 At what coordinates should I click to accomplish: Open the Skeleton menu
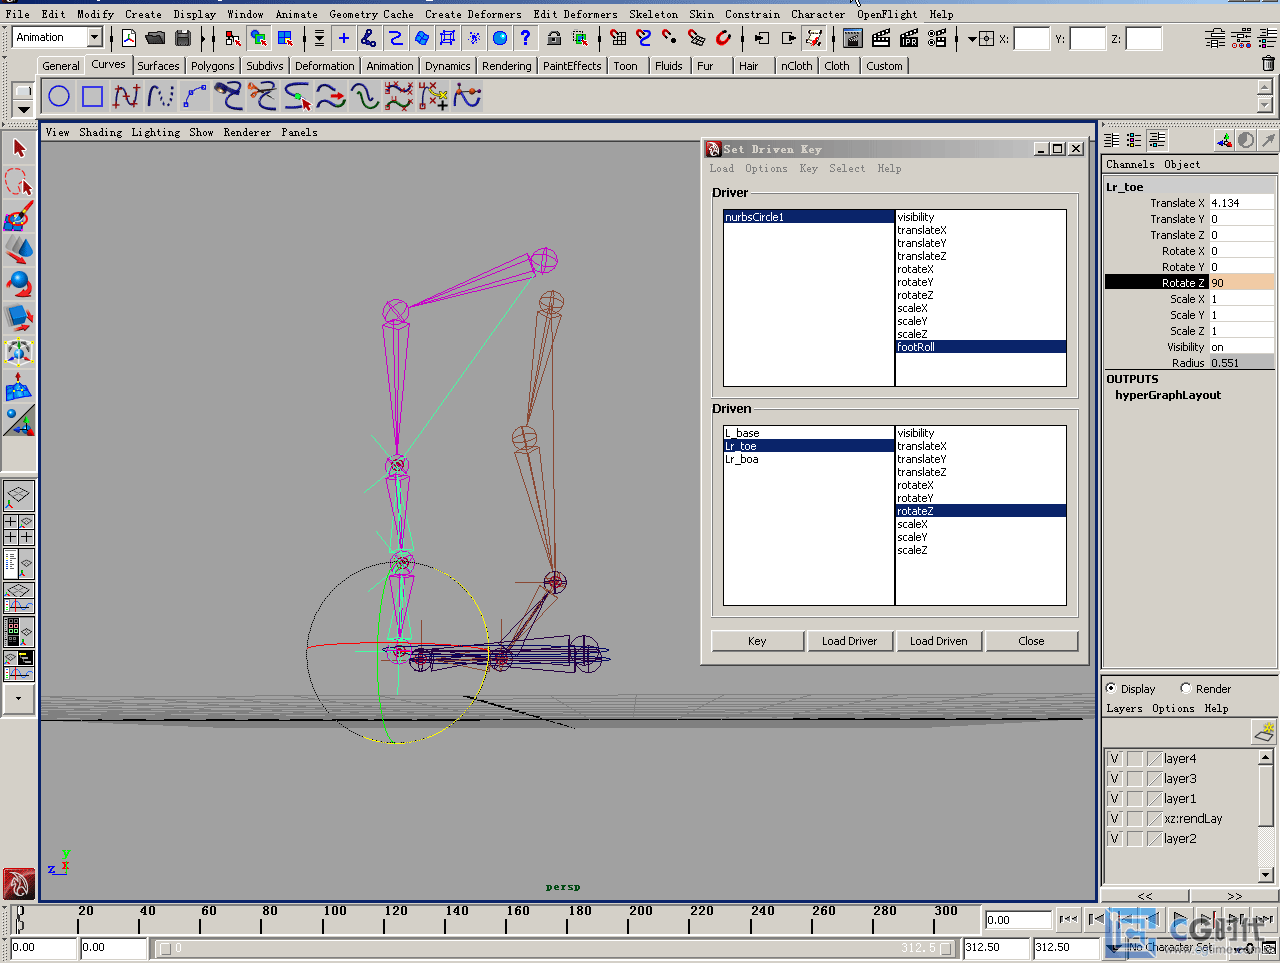tap(654, 14)
